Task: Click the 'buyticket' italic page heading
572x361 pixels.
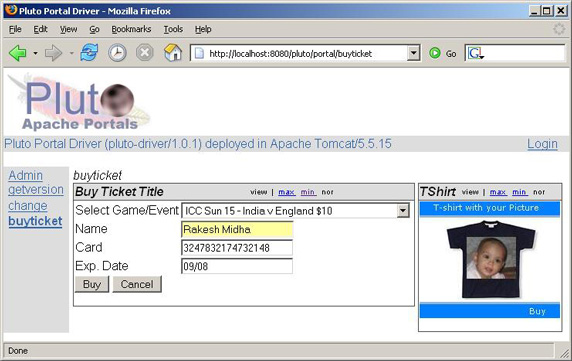Action: pos(97,175)
